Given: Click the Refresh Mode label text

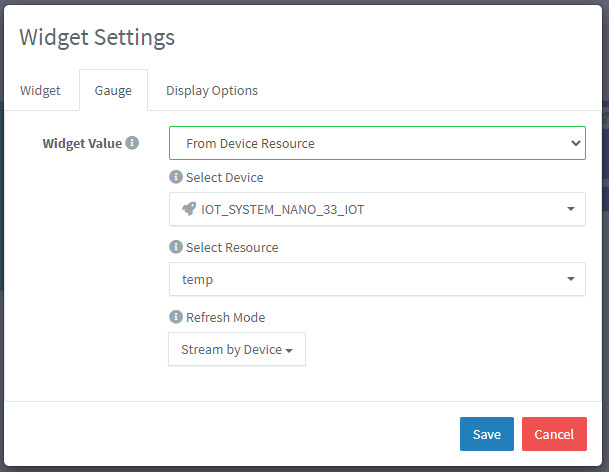Looking at the screenshot, I should point(225,317).
